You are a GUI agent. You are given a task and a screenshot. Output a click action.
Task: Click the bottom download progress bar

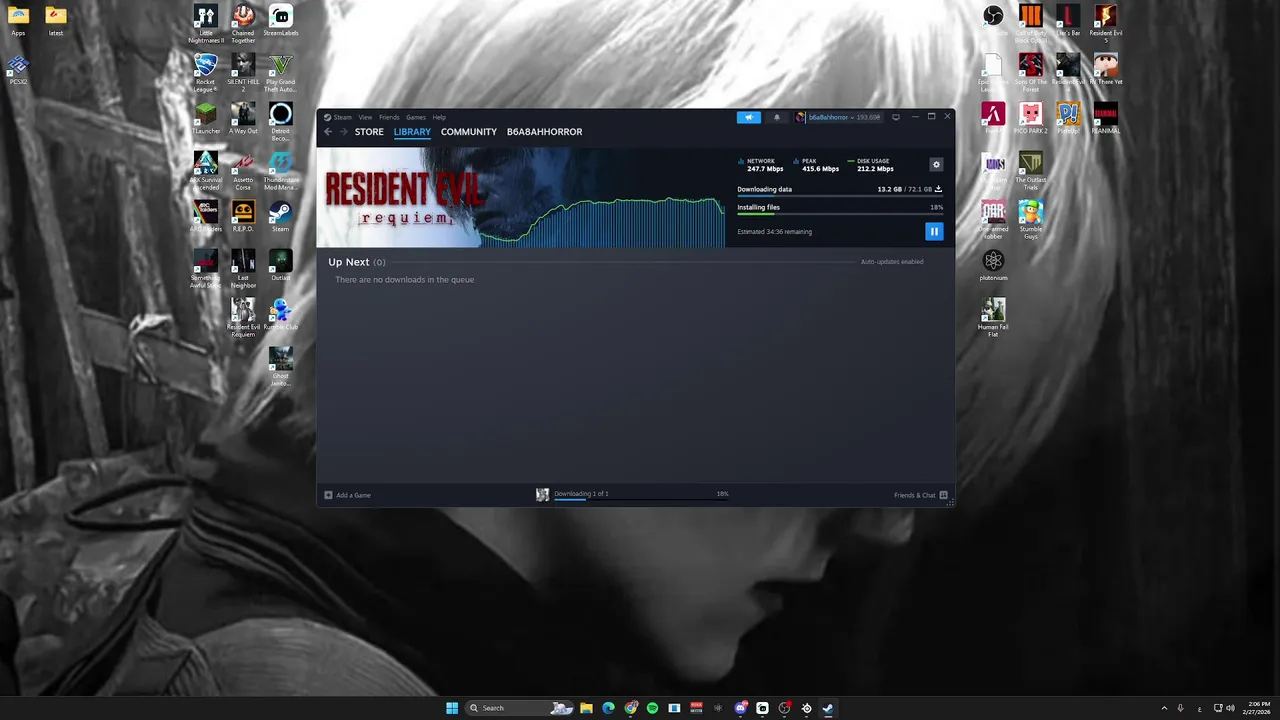click(641, 499)
